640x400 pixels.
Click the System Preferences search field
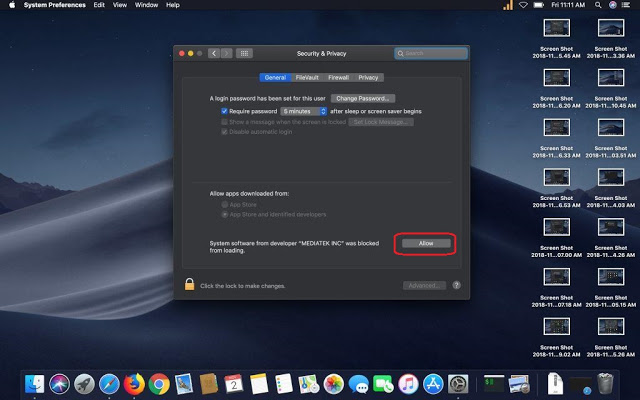click(431, 52)
